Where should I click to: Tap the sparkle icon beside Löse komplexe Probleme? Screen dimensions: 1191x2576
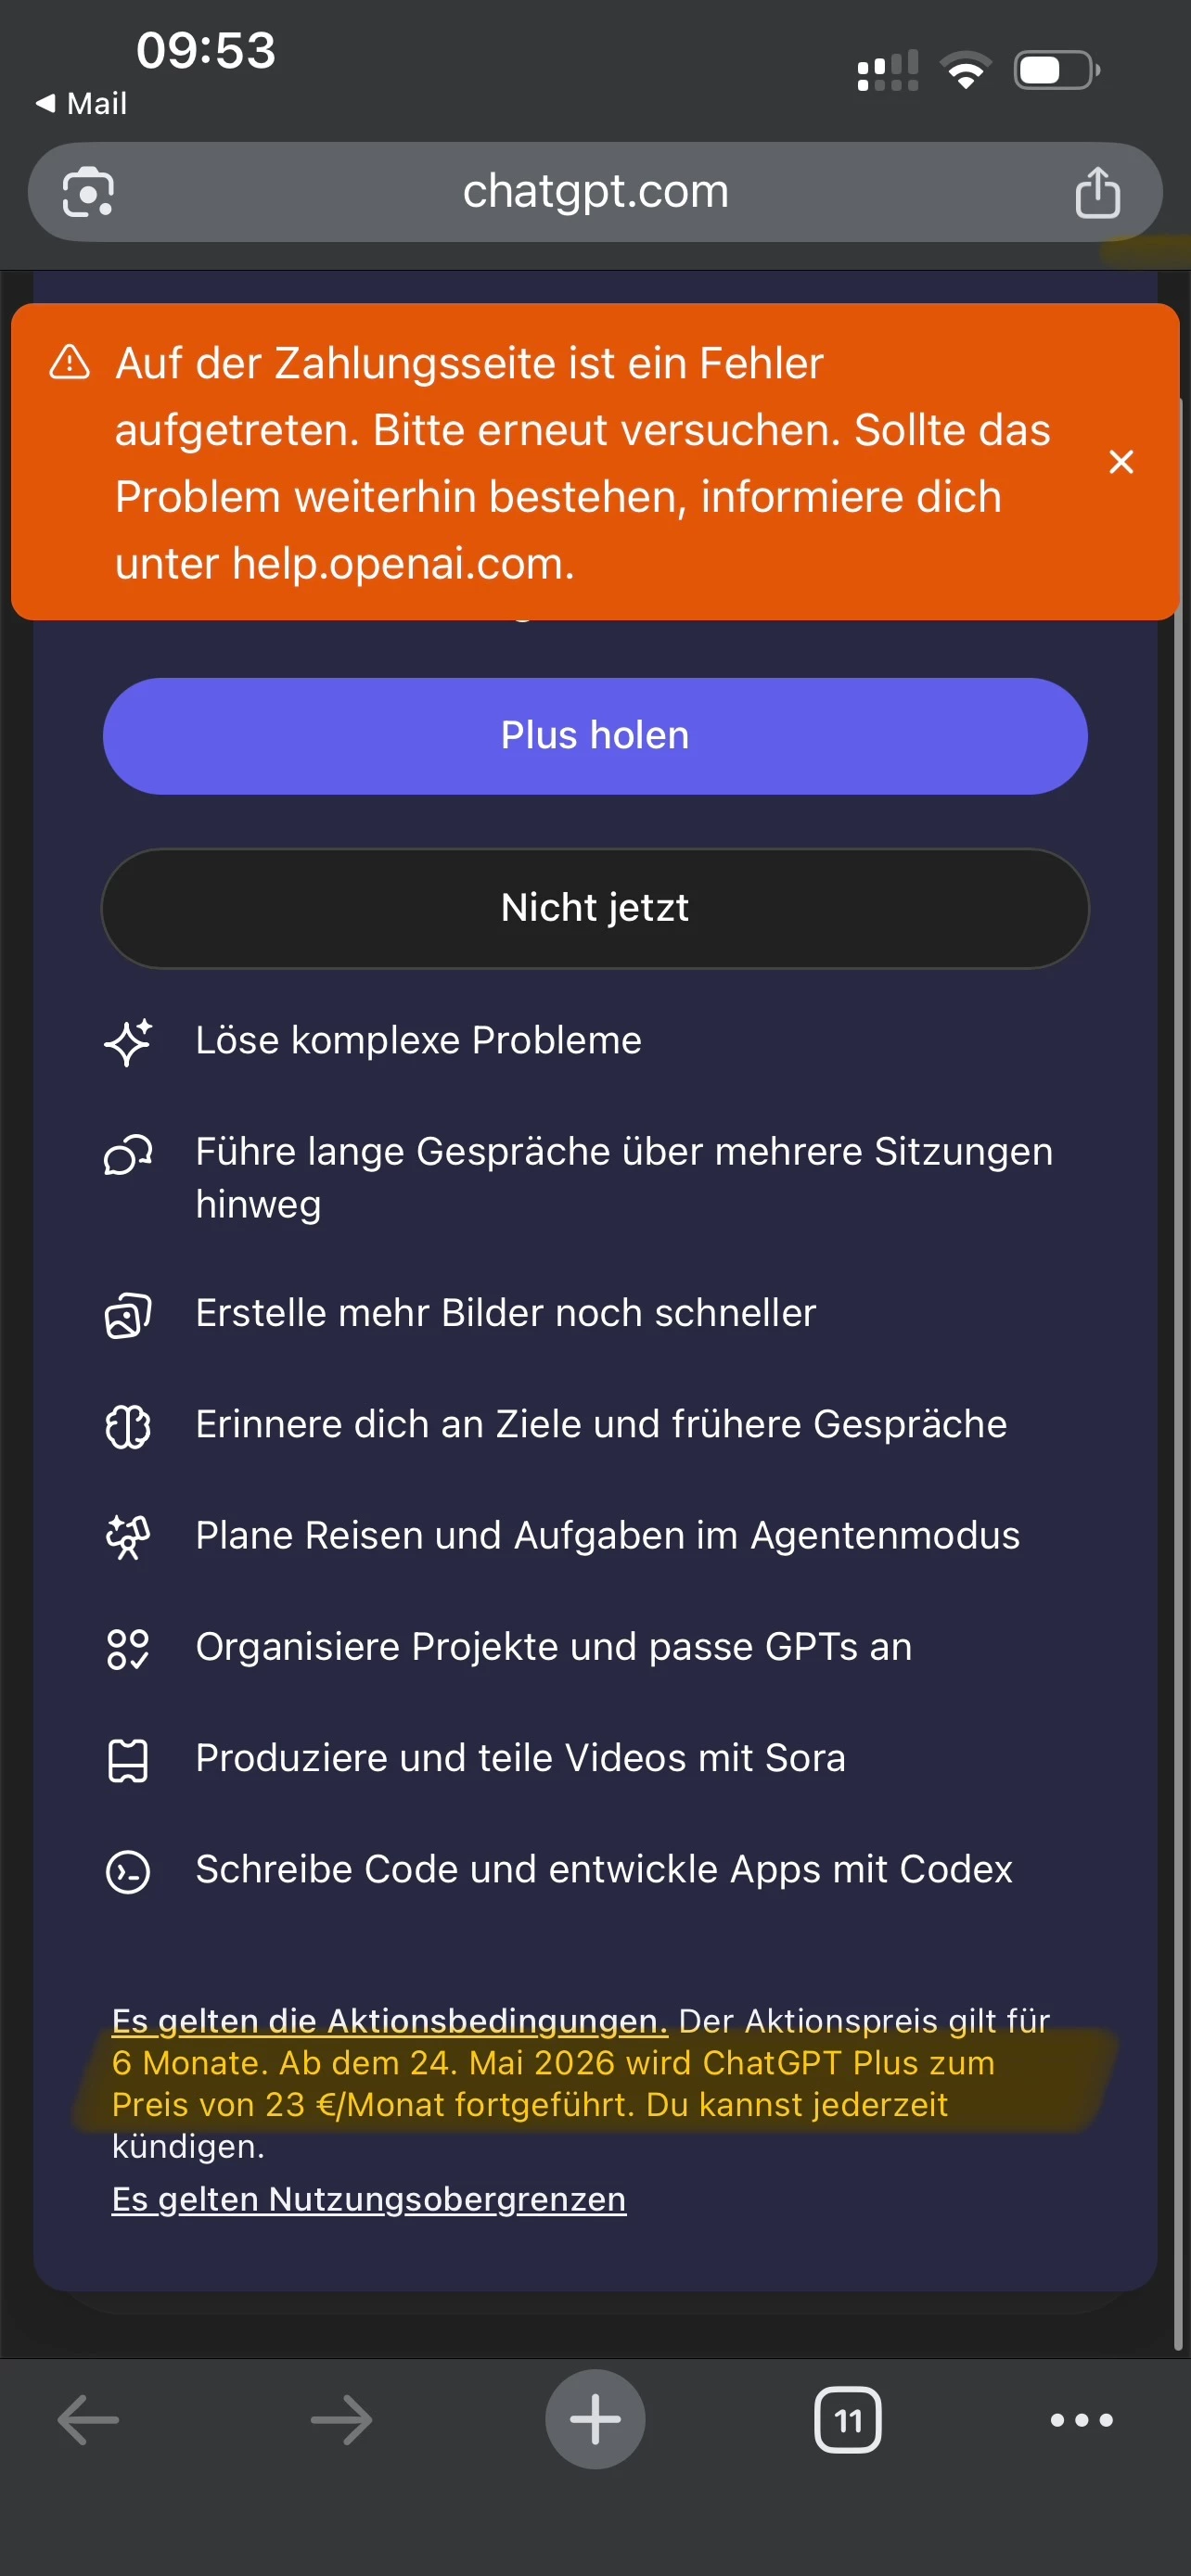pos(128,1042)
